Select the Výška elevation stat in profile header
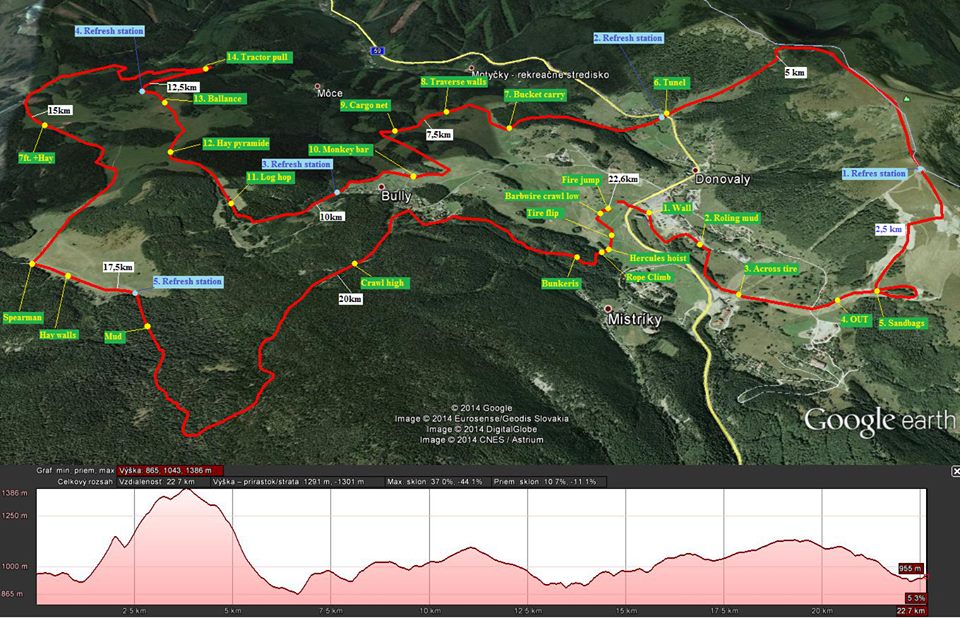The width and height of the screenshot is (960, 618). 169,470
